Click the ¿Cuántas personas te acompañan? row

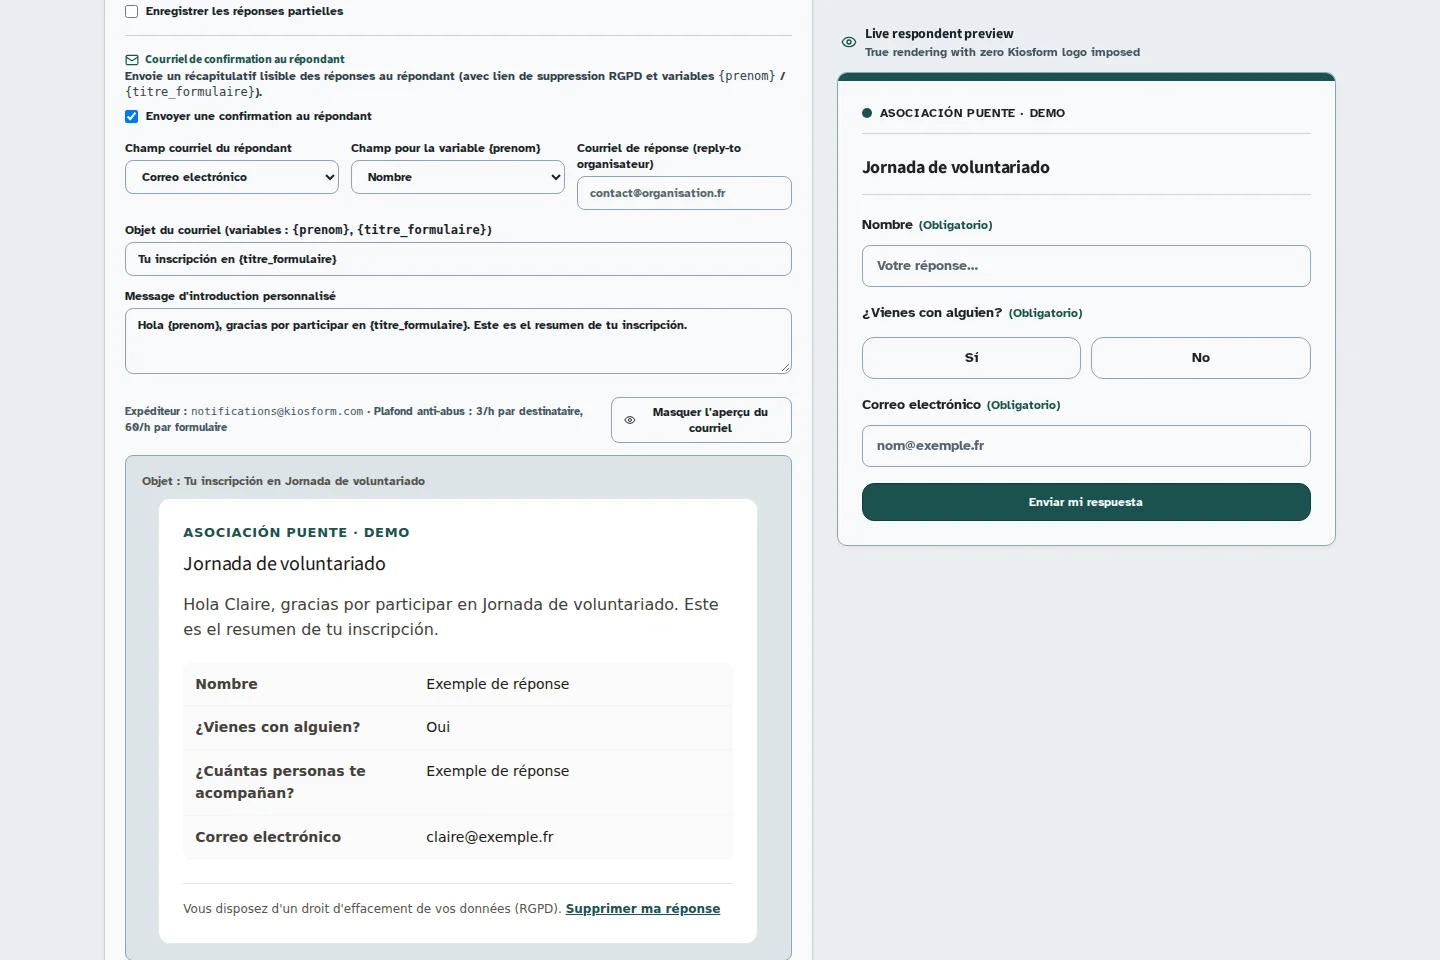[458, 782]
